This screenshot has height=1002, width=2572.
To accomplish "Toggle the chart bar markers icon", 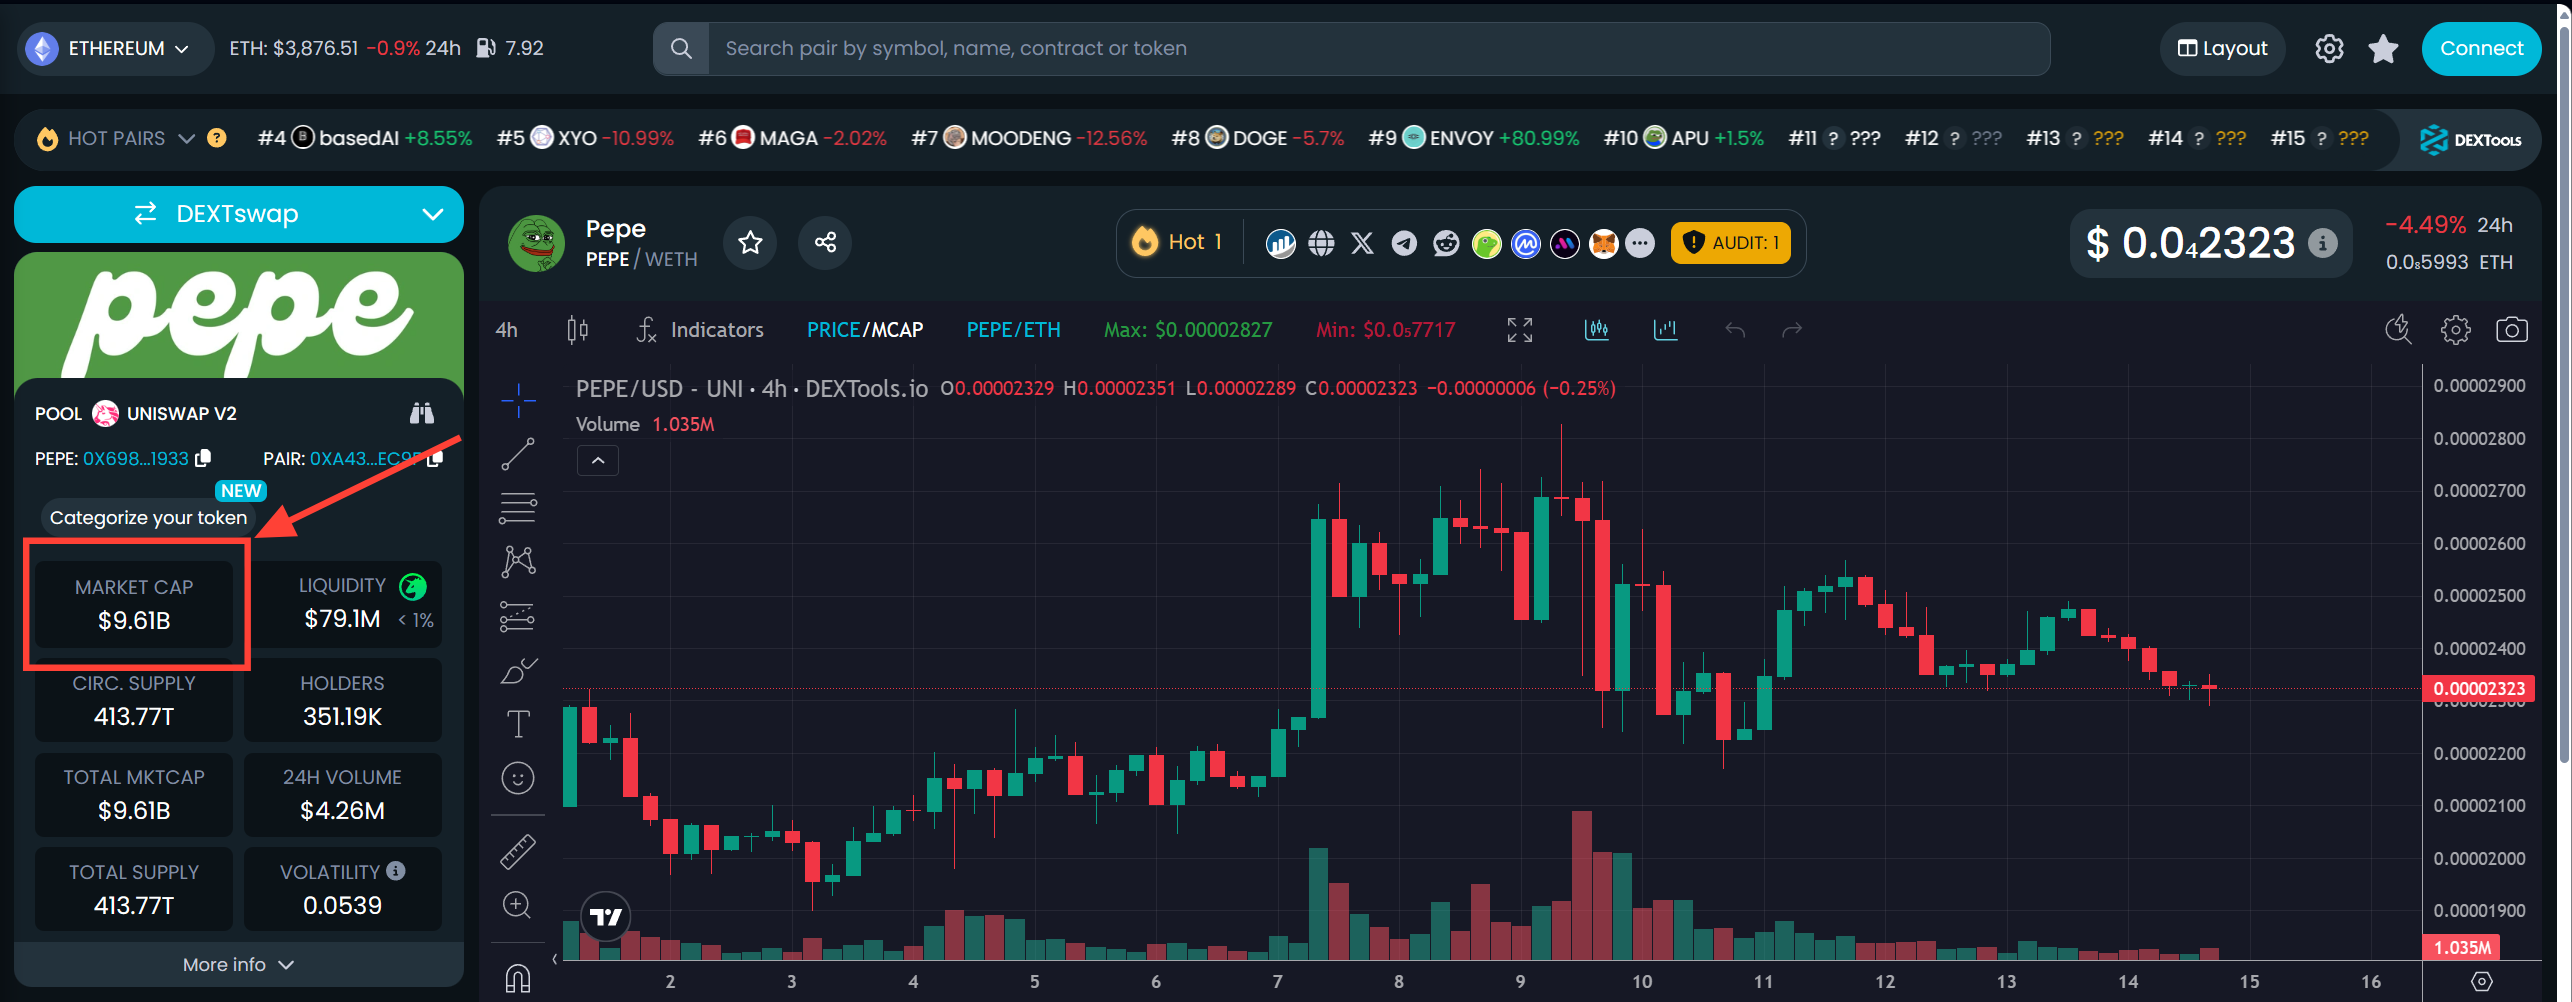I will tap(1666, 330).
